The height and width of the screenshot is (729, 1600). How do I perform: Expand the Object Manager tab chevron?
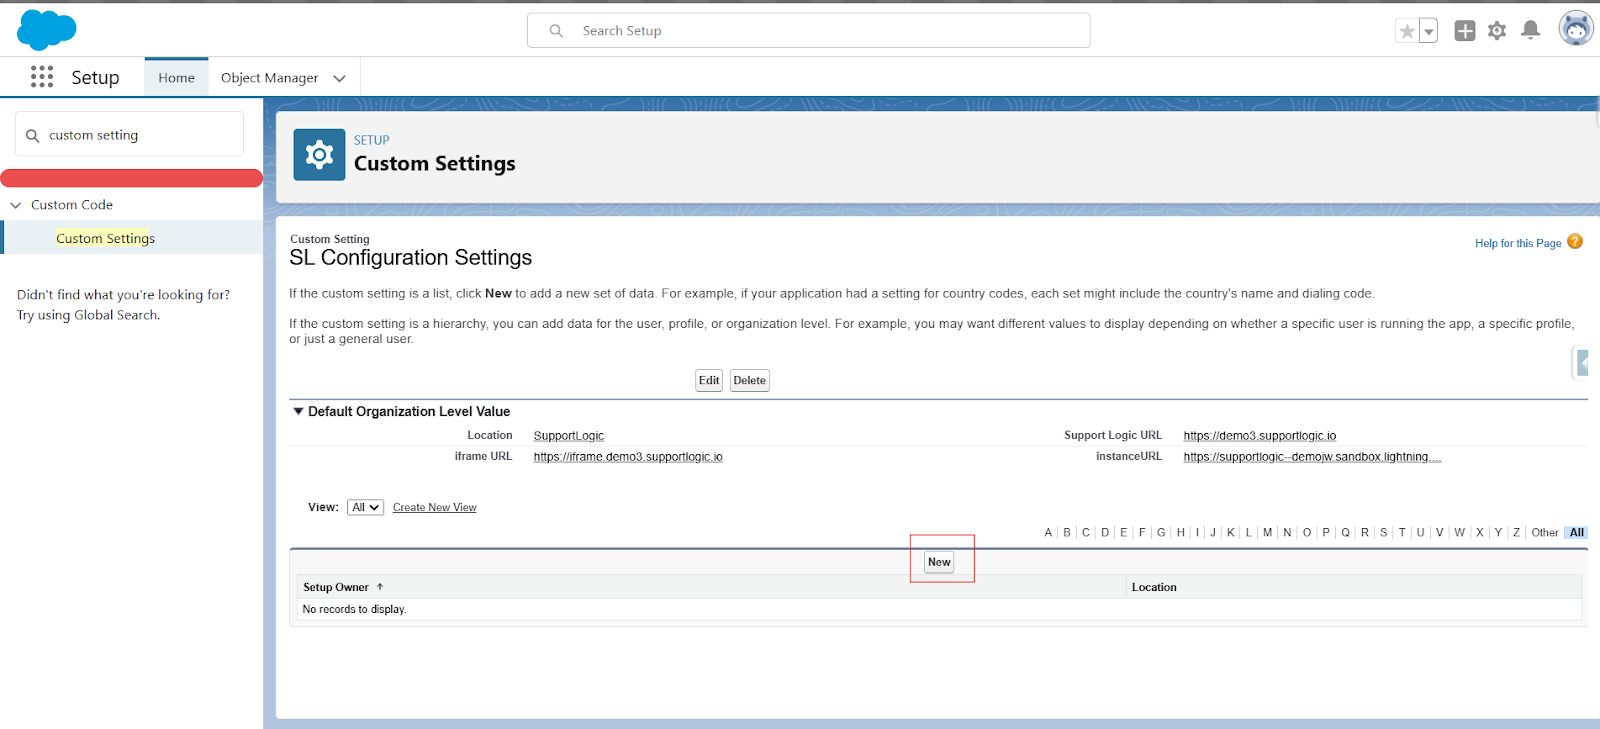(x=340, y=78)
